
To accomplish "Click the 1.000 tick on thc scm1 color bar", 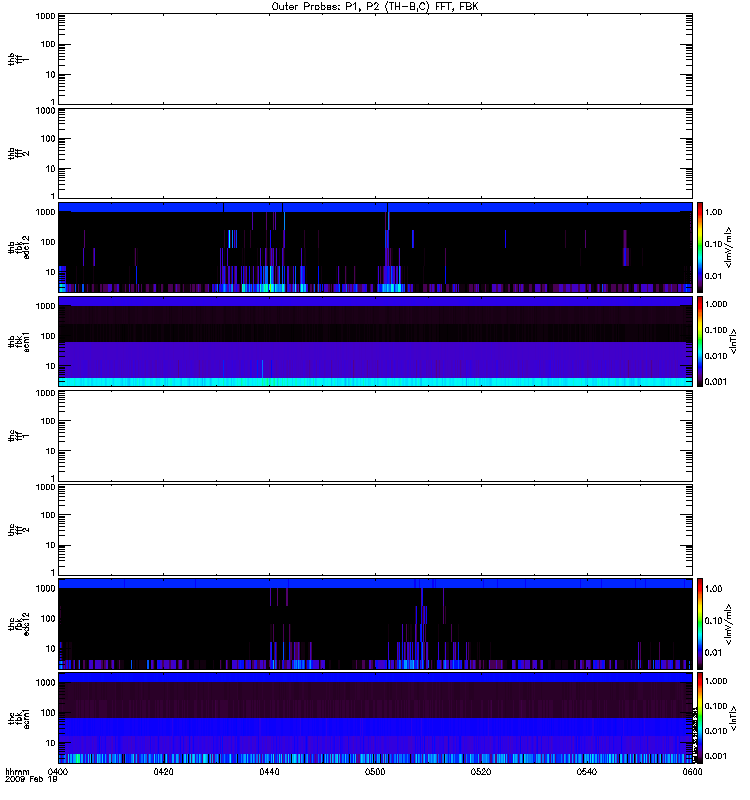I will [716, 681].
